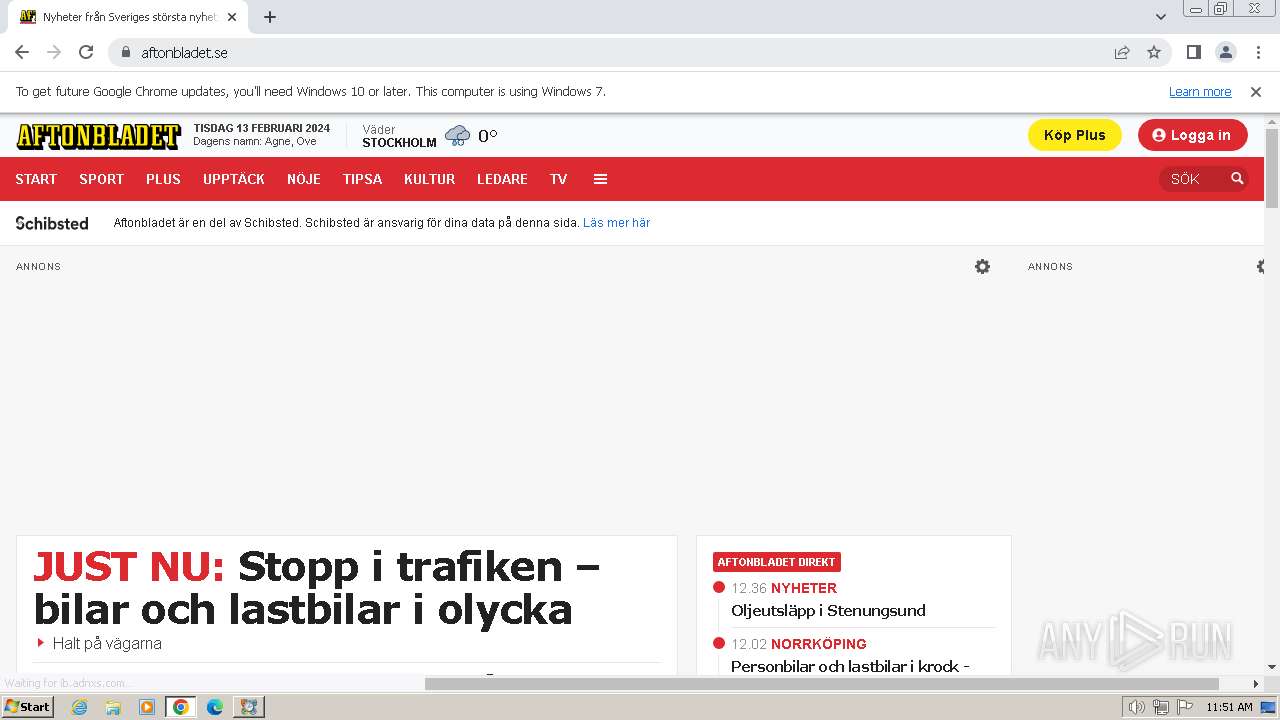View site info via the lock icon

(x=125, y=52)
